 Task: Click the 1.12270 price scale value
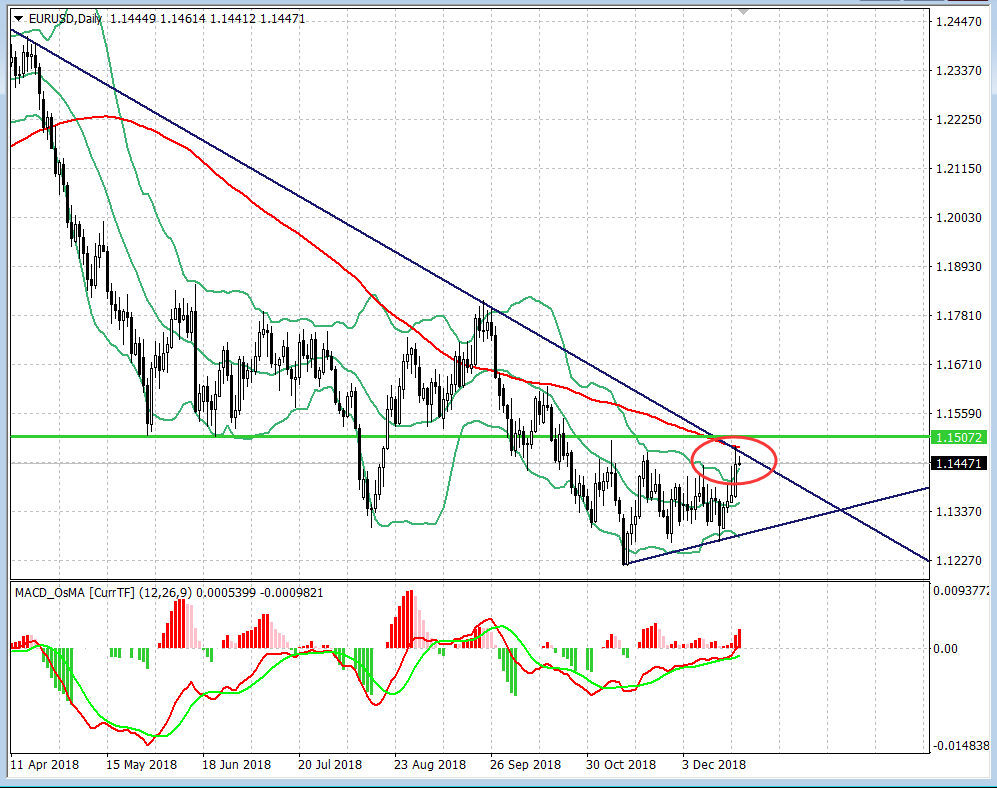(x=959, y=560)
